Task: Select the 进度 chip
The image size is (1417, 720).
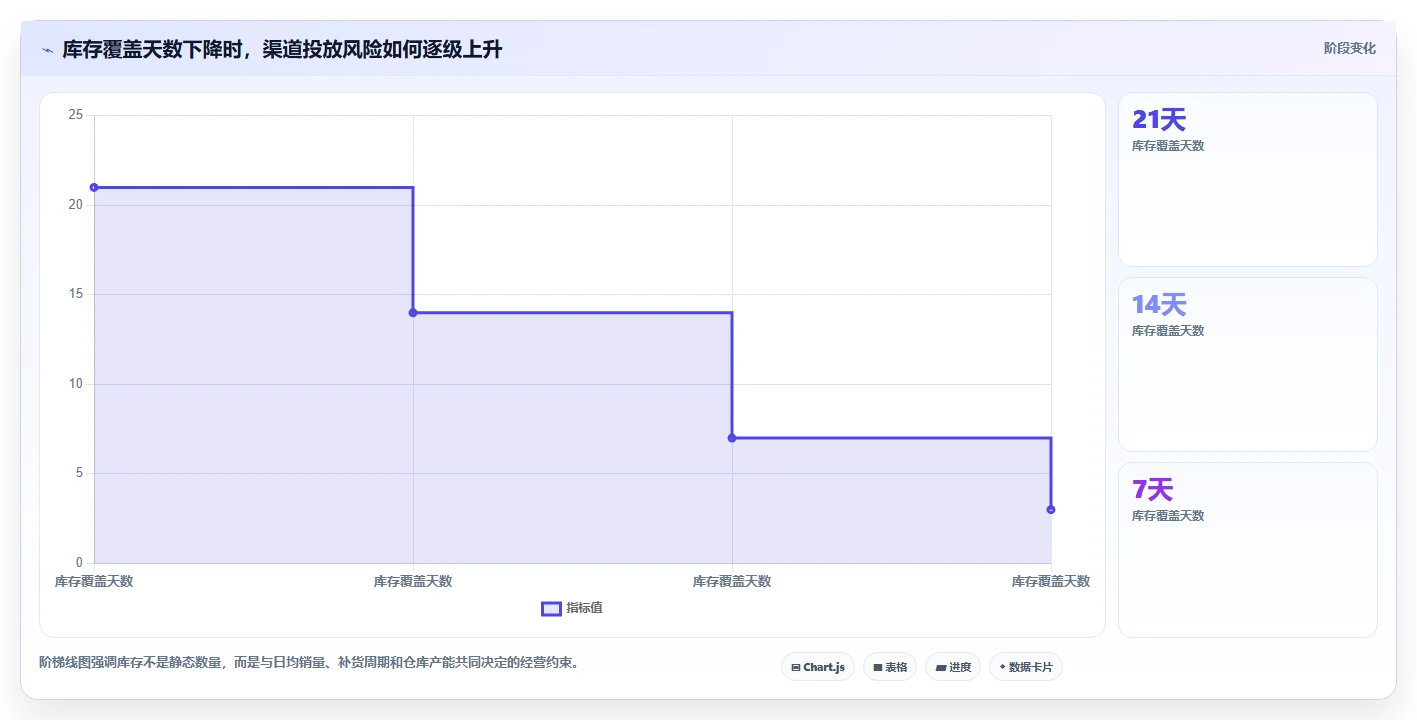Action: click(x=953, y=667)
